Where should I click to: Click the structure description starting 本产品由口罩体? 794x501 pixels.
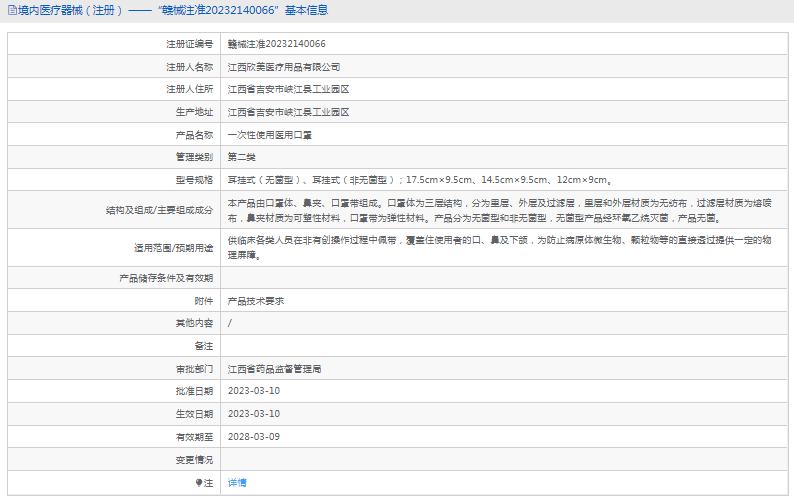point(499,210)
